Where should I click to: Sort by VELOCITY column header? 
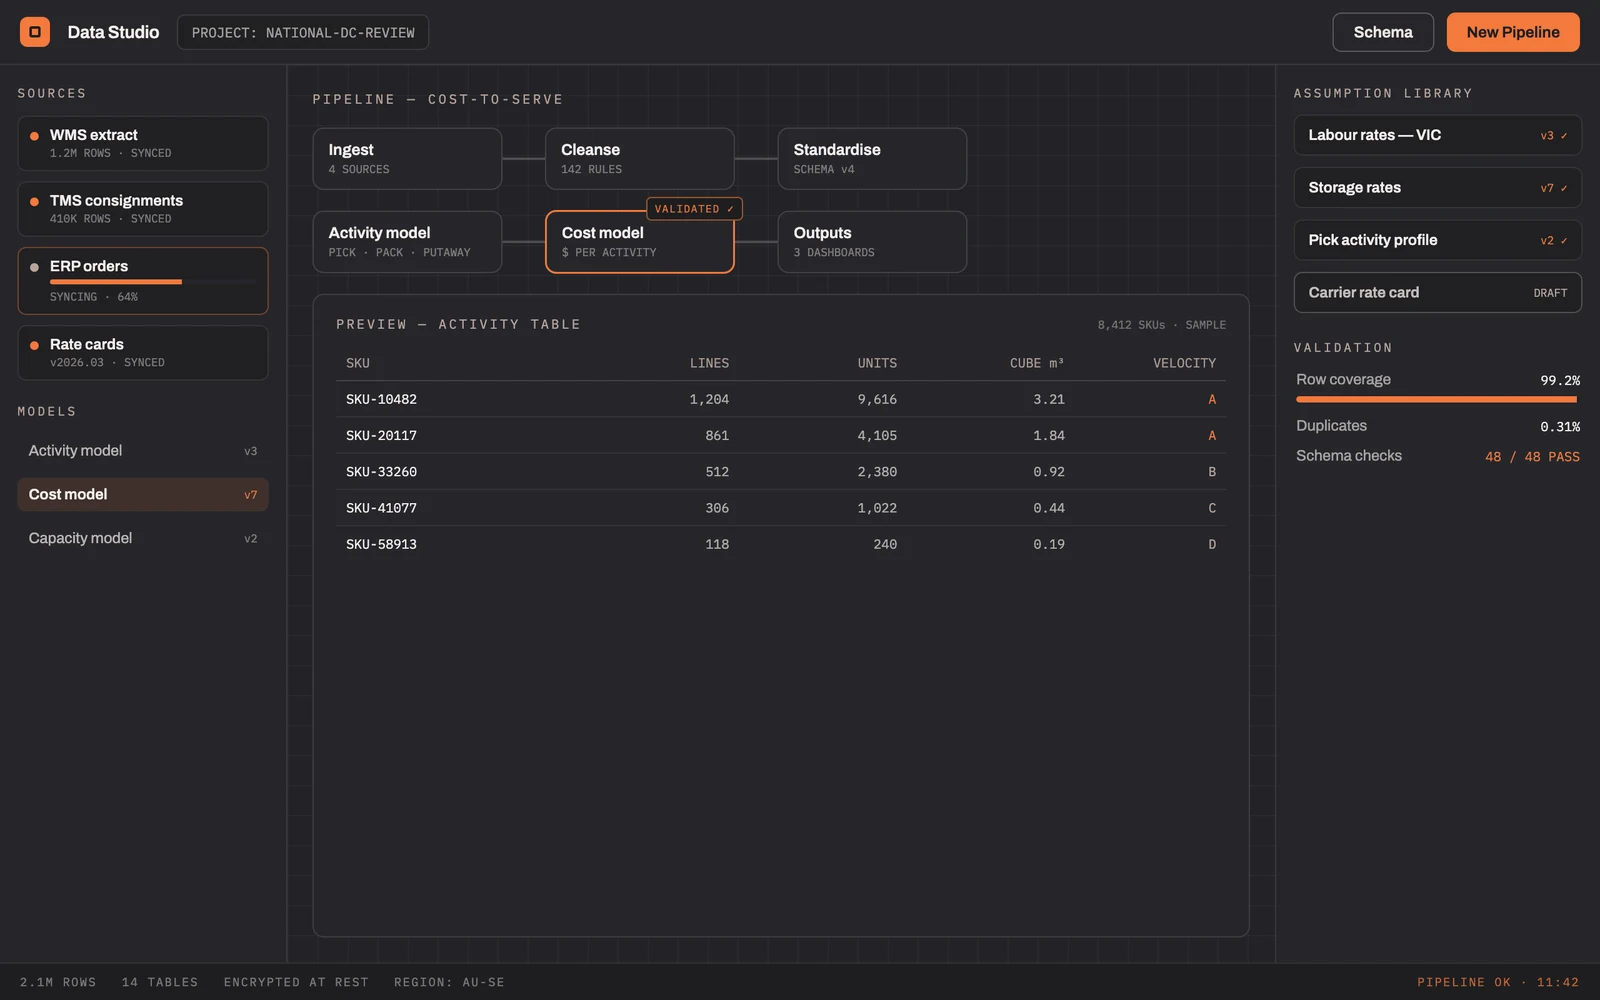[x=1184, y=363]
